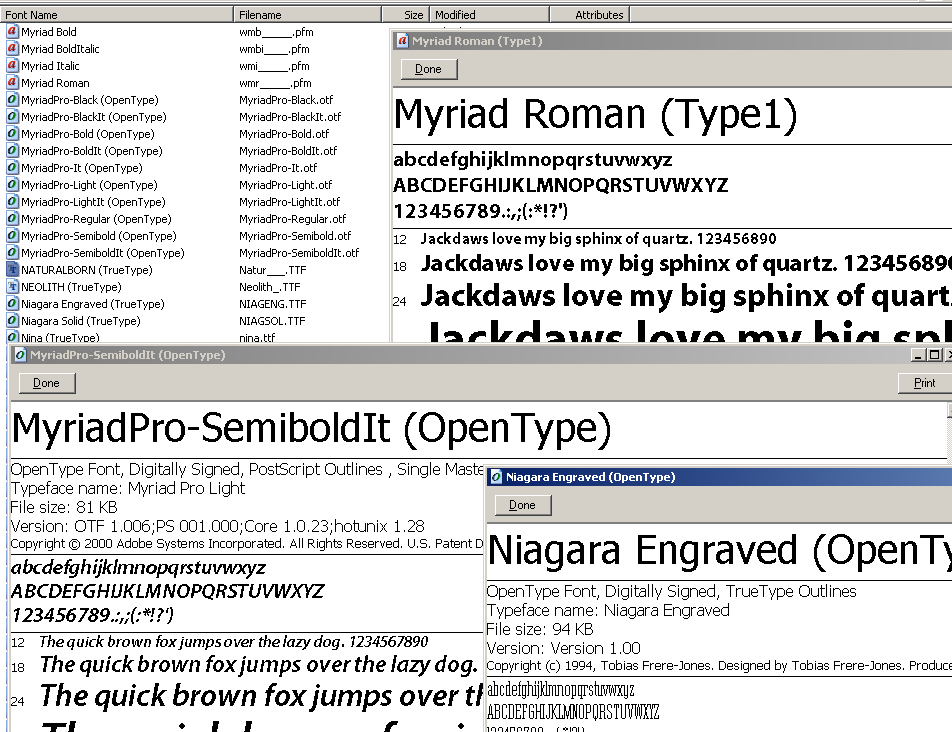The image size is (952, 732).
Task: Select the Myriad Italic font row
Action: tap(50, 66)
